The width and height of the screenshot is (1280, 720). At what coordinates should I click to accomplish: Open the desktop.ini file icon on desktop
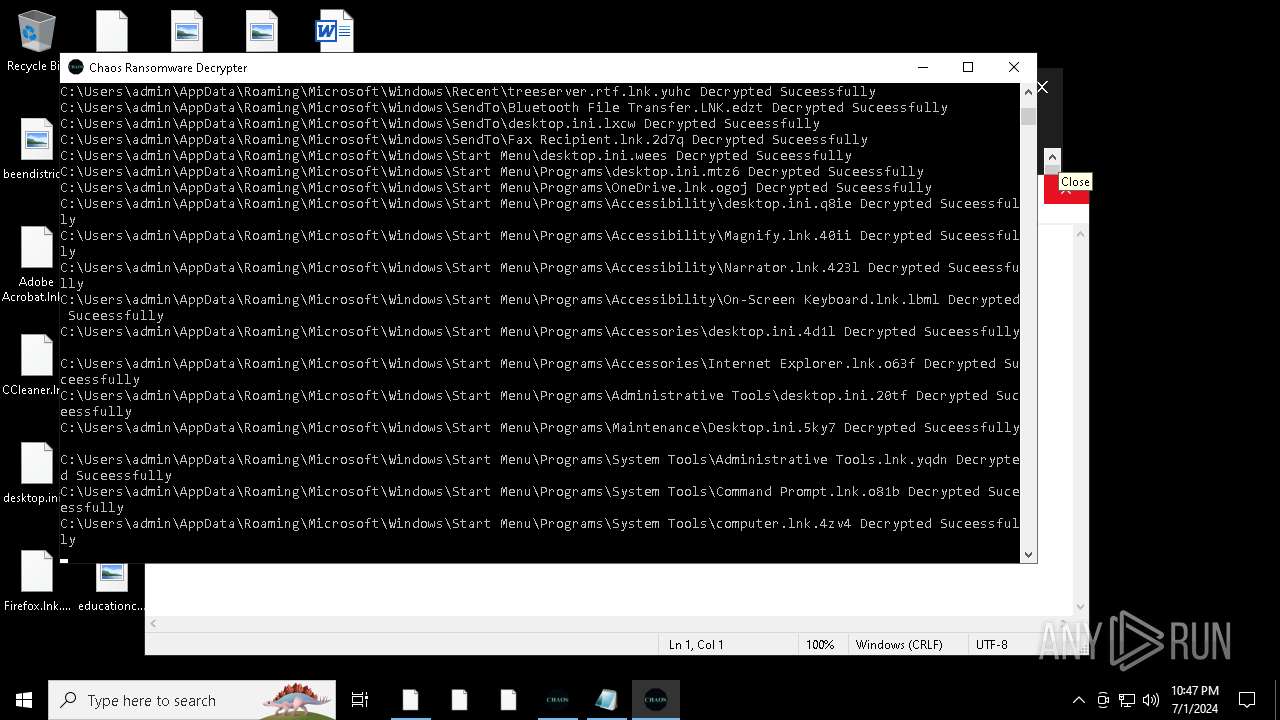pos(36,474)
